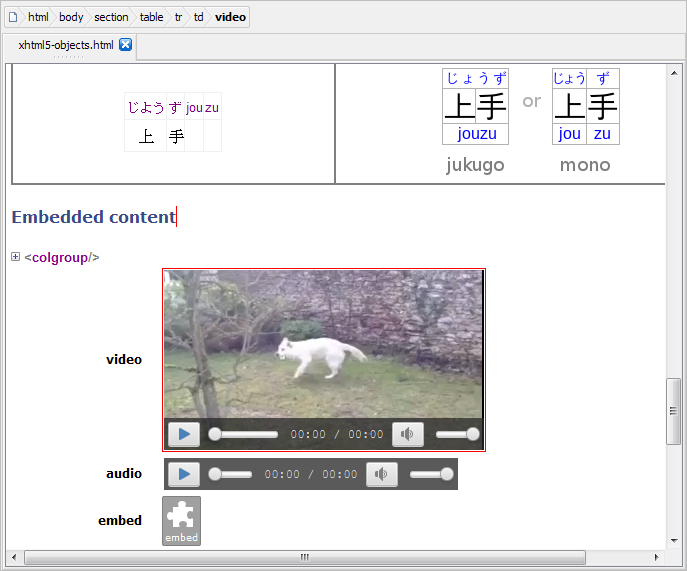Click the colgroup tag text
The width and height of the screenshot is (687, 571).
point(62,257)
